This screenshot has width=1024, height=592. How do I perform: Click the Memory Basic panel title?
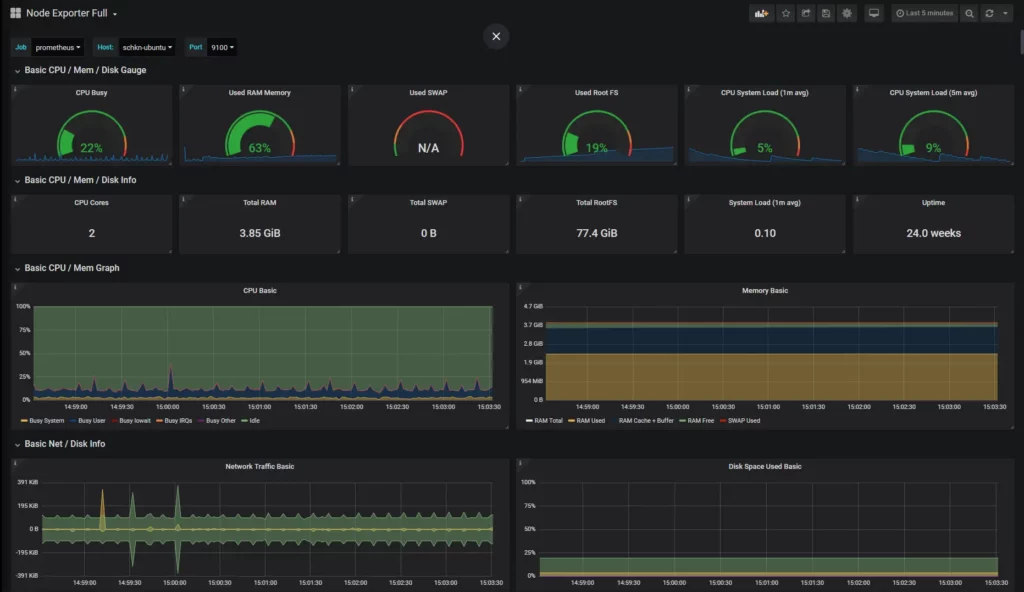767,290
